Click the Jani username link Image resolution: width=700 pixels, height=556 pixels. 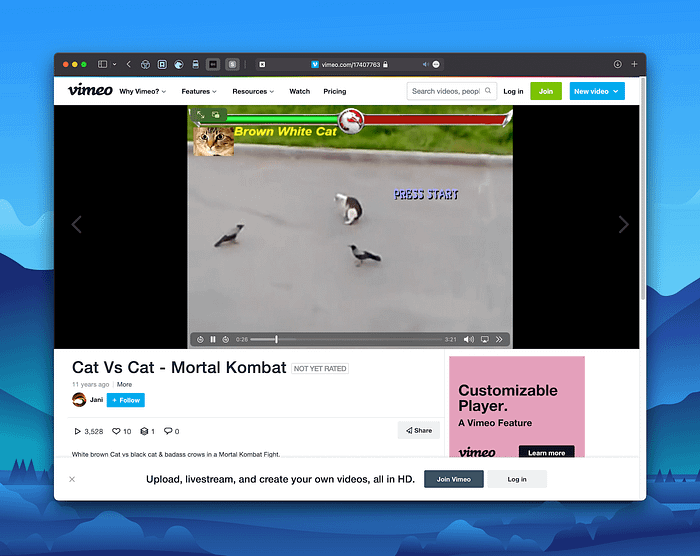(96, 400)
